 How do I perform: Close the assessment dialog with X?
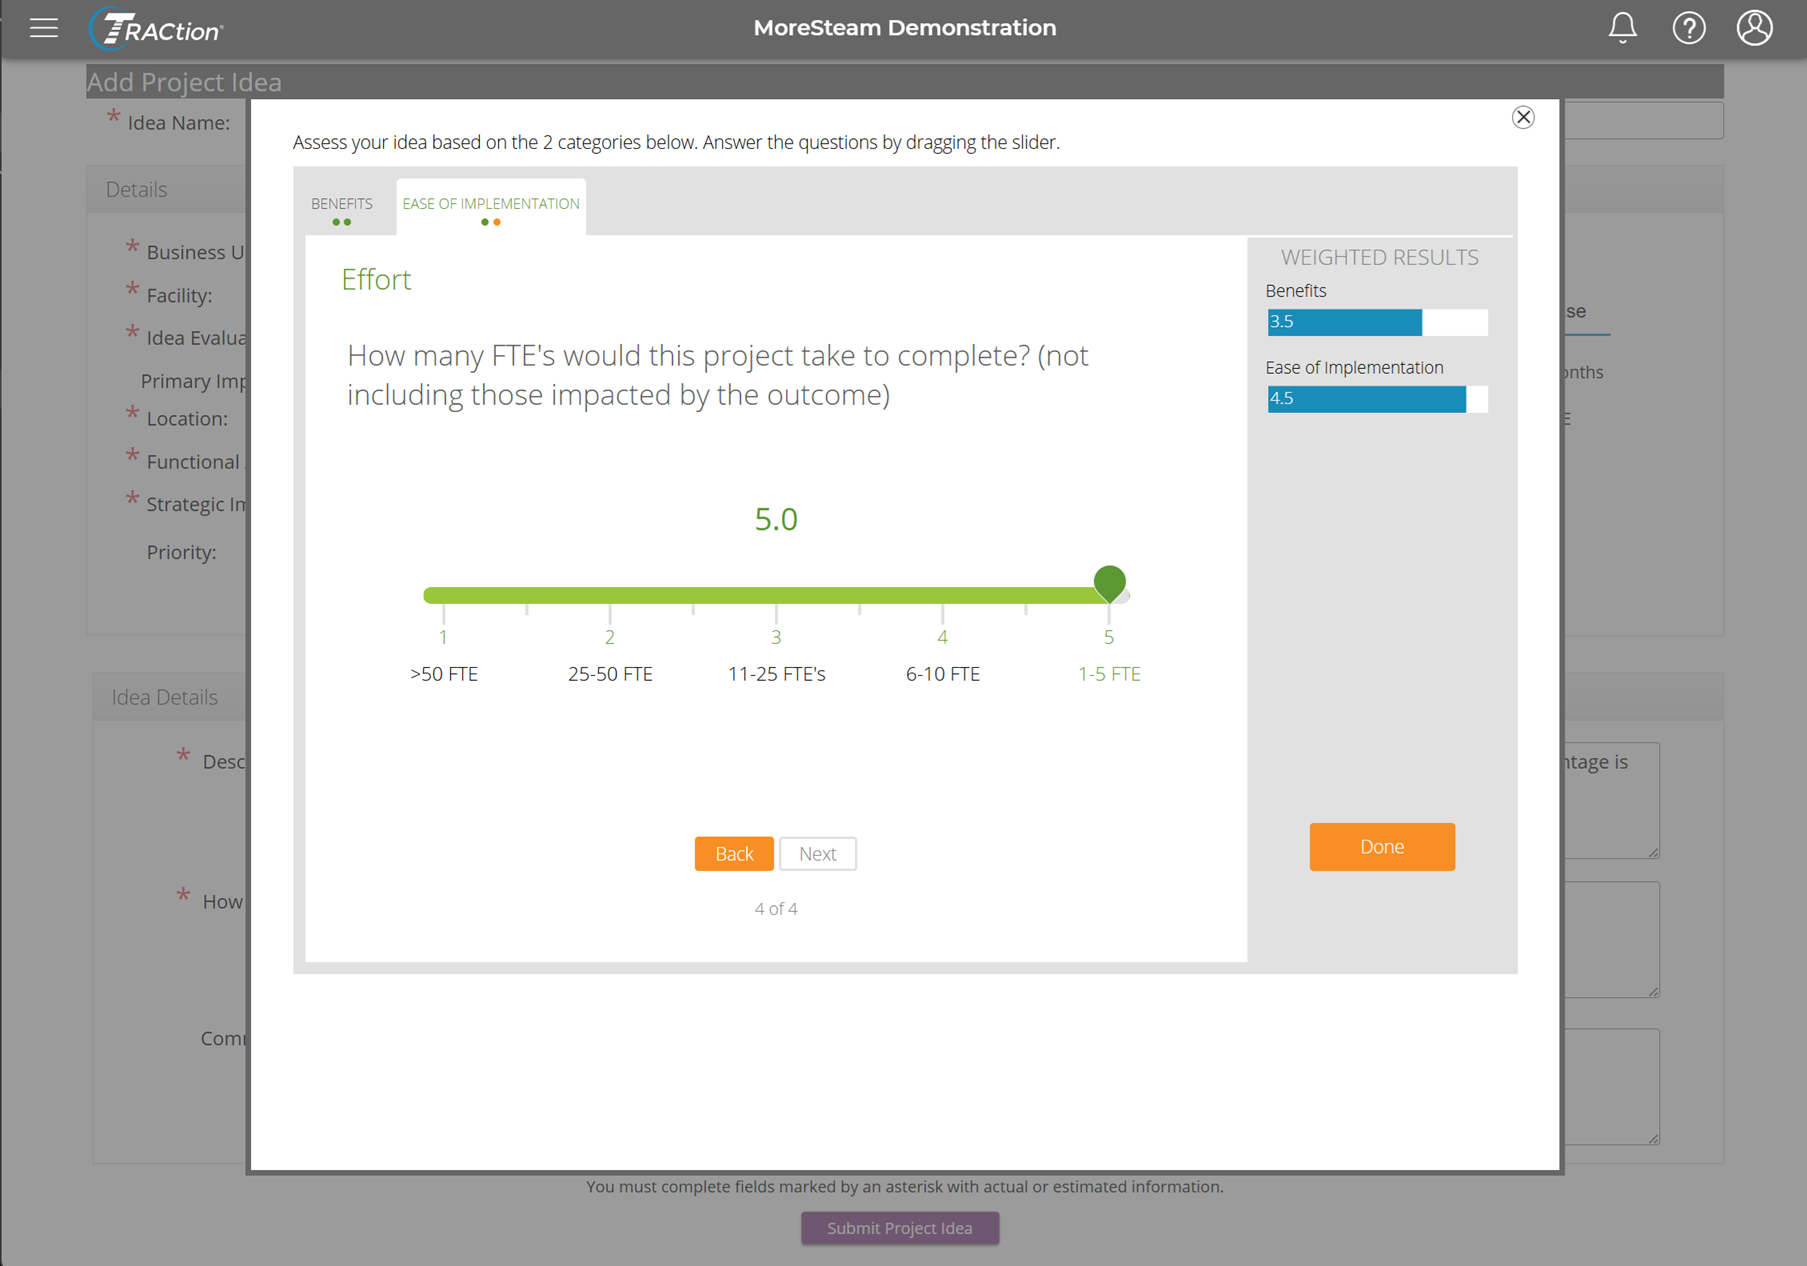[x=1523, y=117]
